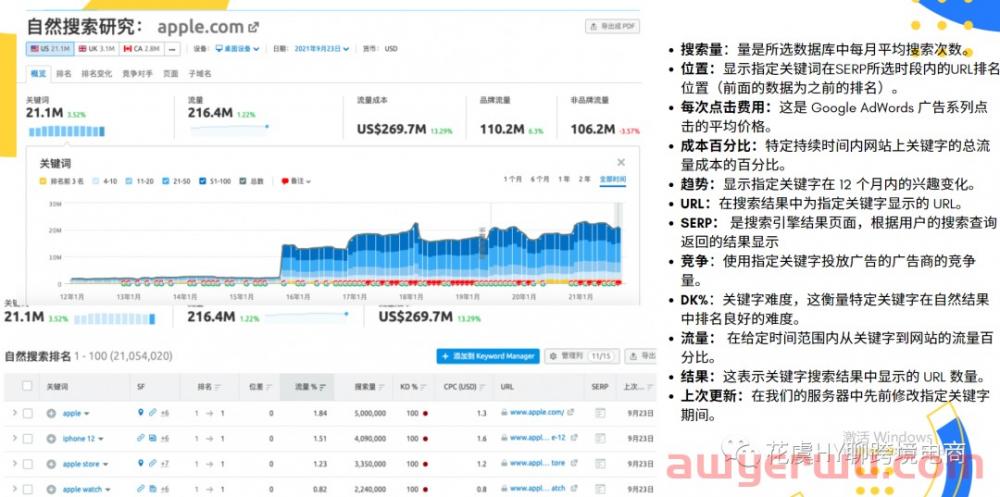Expand the apple keyword row
This screenshot has height=497, width=1000.
click(14, 413)
